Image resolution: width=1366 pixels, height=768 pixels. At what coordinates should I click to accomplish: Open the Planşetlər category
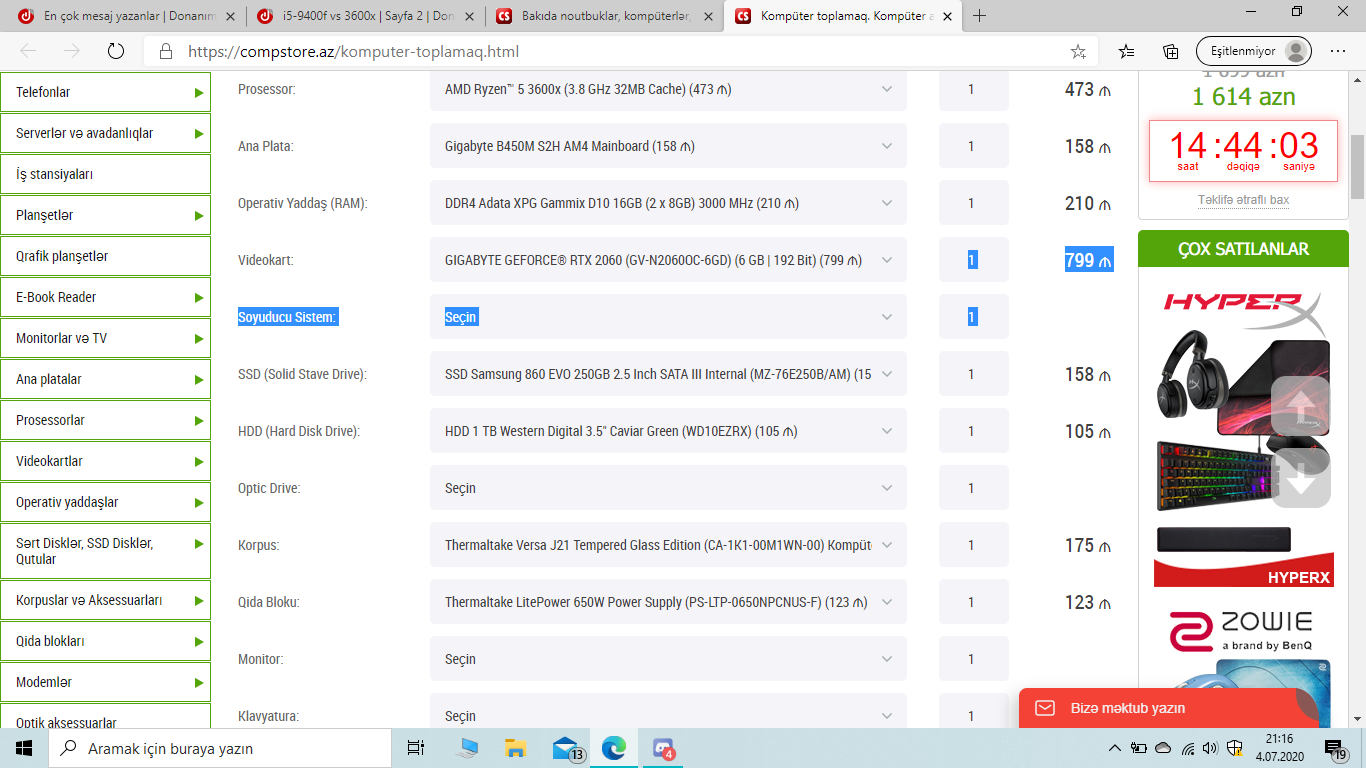tap(105, 215)
